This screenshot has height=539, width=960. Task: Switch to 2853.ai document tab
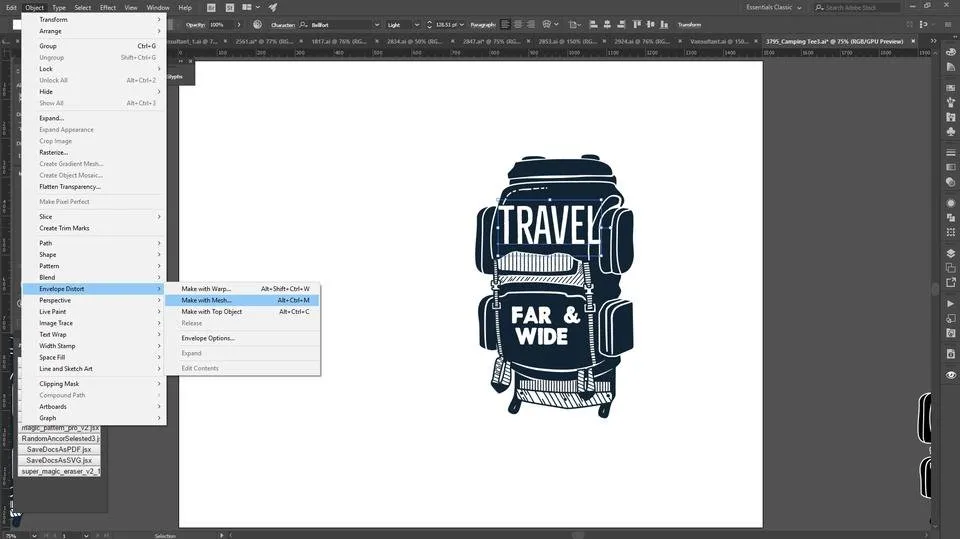(566, 41)
